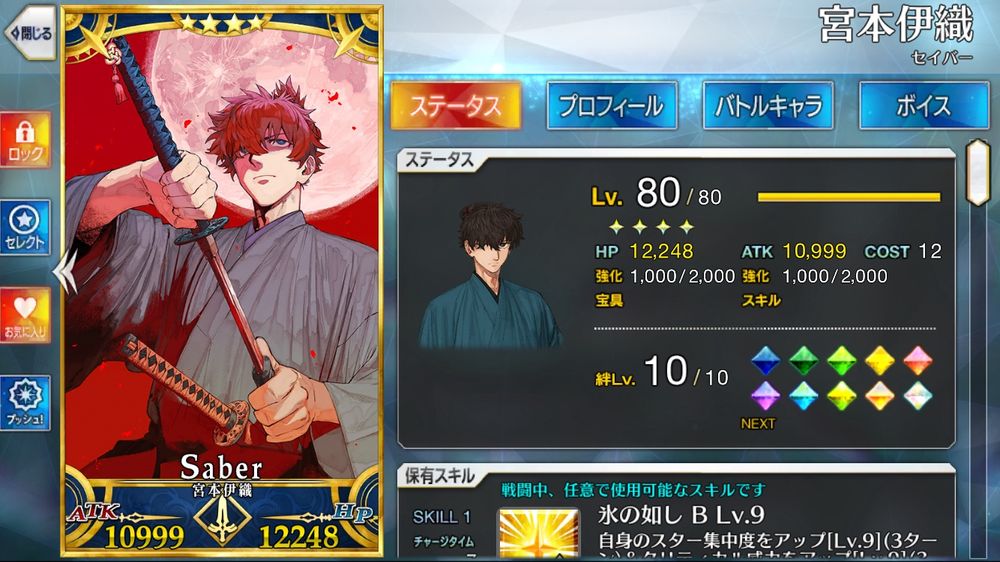Click the yellow top-row bond crystal
The width and height of the screenshot is (1000, 562).
(879, 360)
